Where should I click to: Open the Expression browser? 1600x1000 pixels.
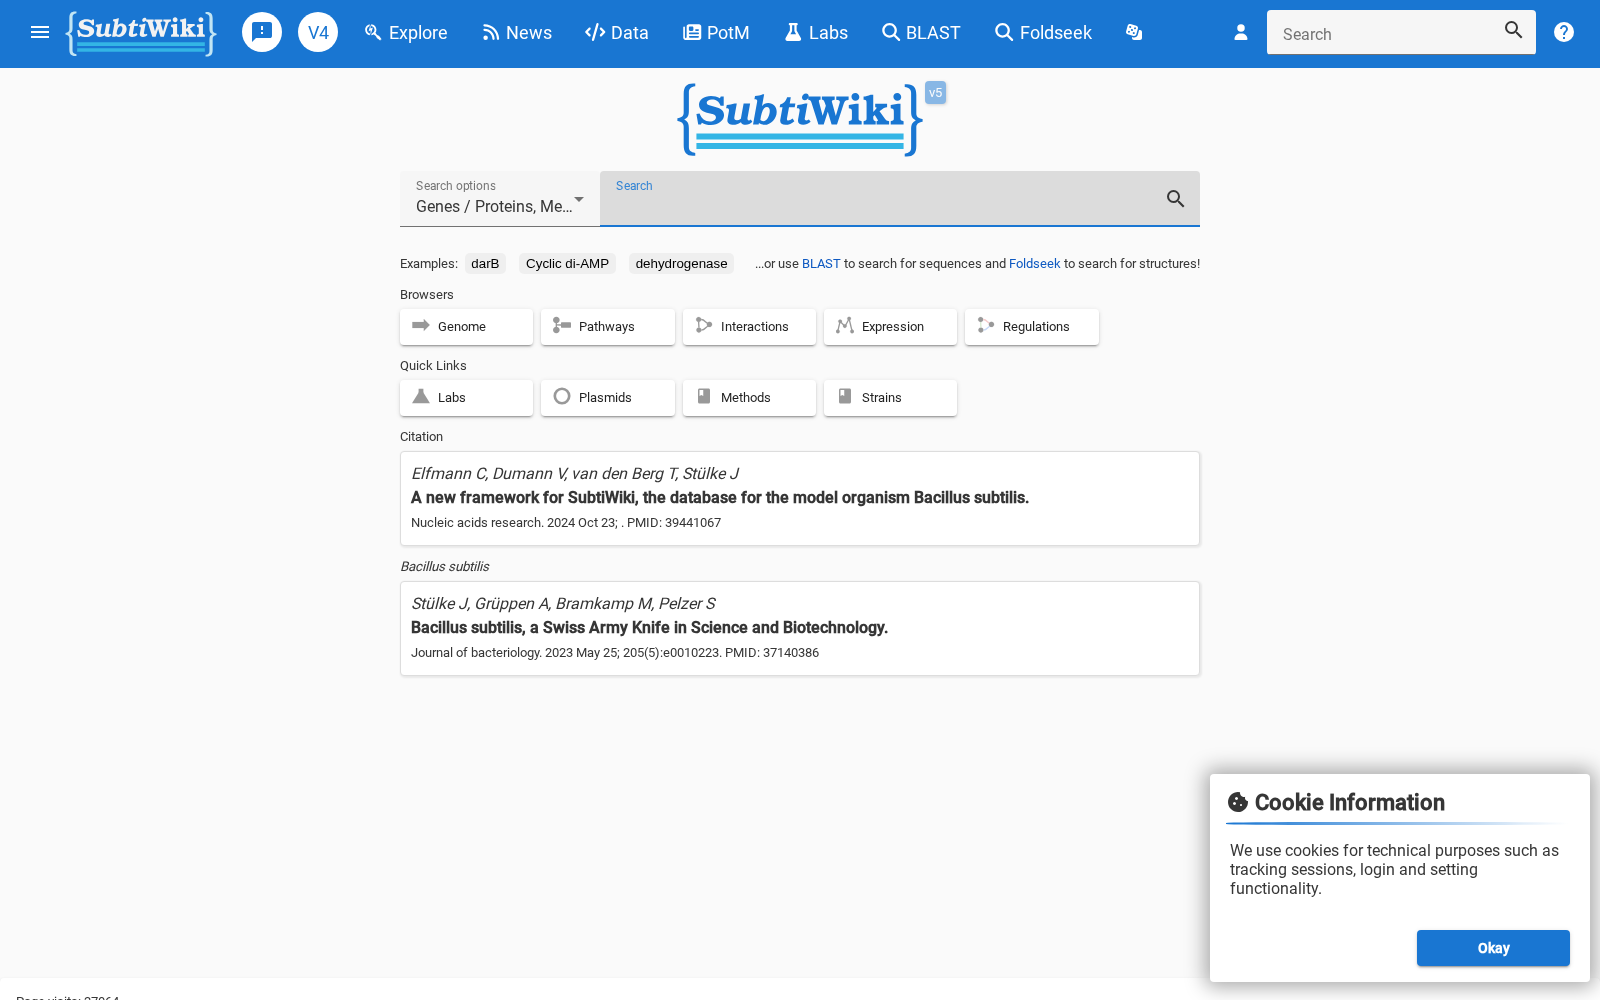(x=890, y=327)
